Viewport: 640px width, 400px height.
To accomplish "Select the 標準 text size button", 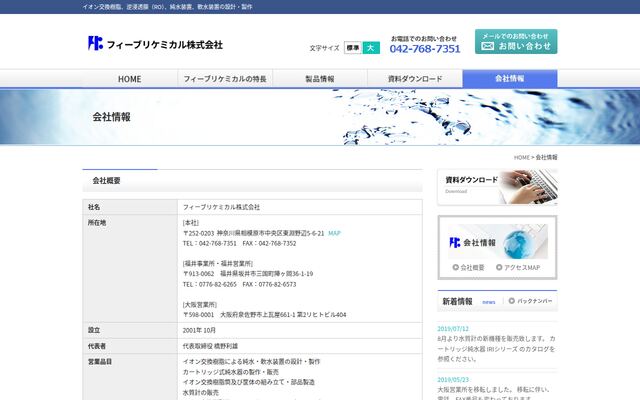I will (x=353, y=48).
